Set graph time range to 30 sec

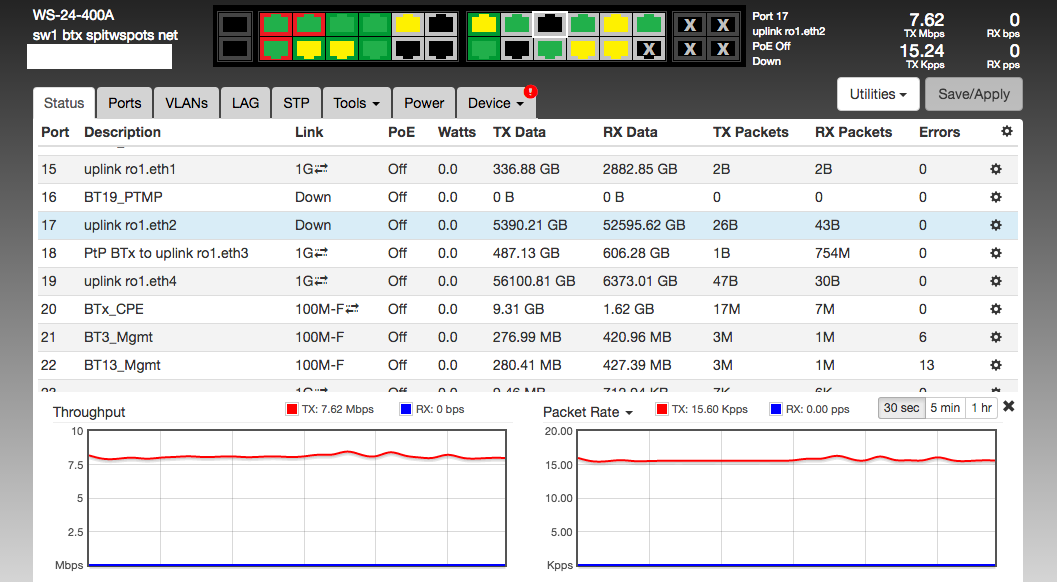click(x=900, y=408)
